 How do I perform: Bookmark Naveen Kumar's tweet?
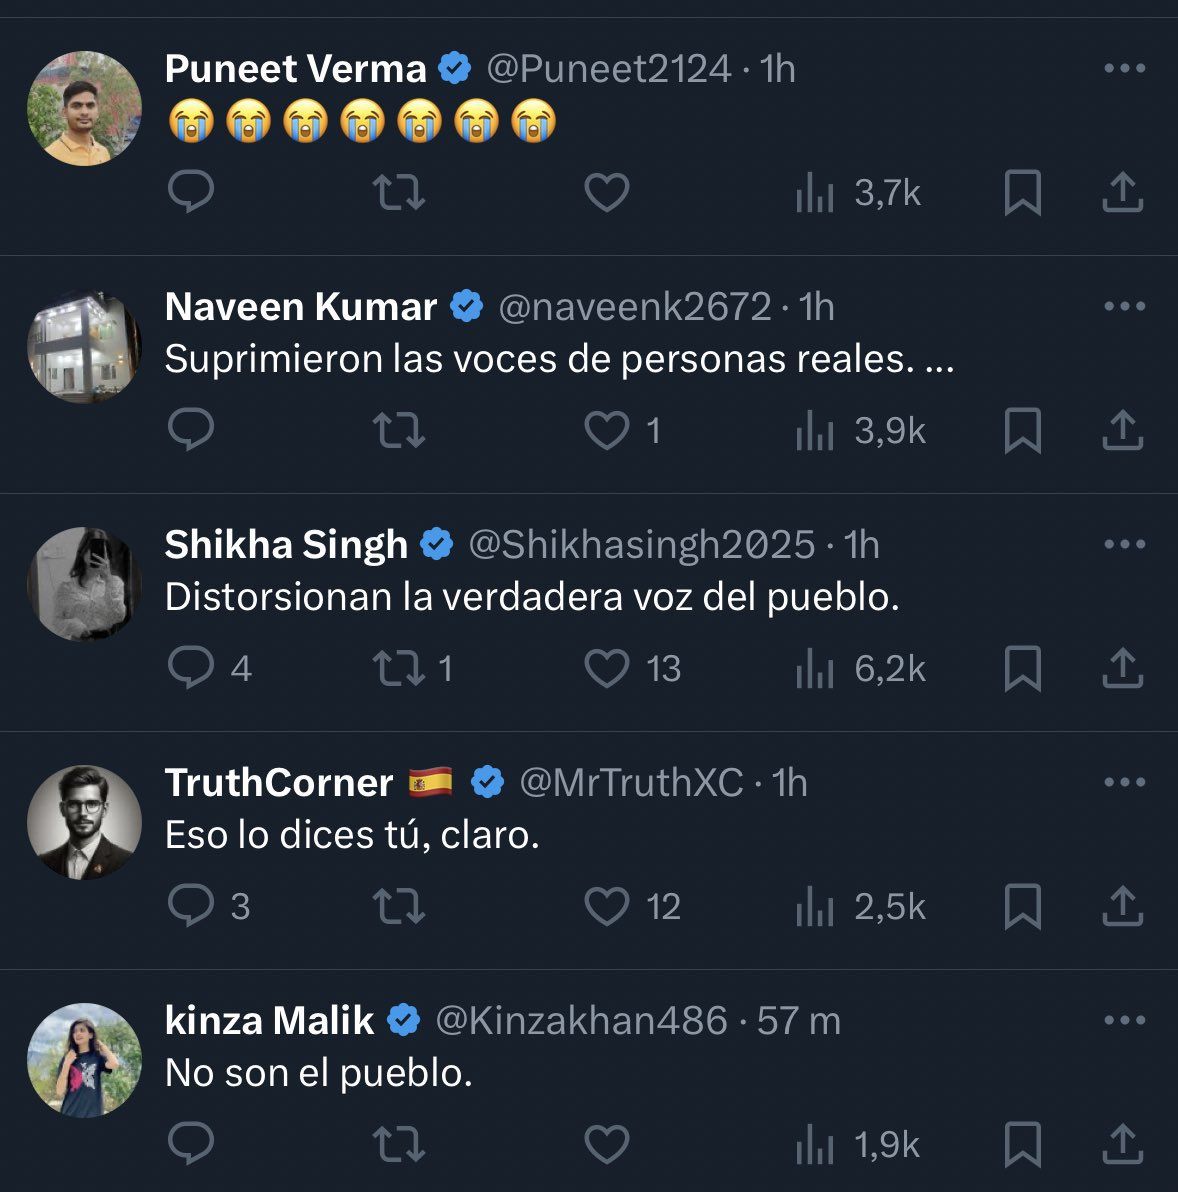coord(1022,430)
